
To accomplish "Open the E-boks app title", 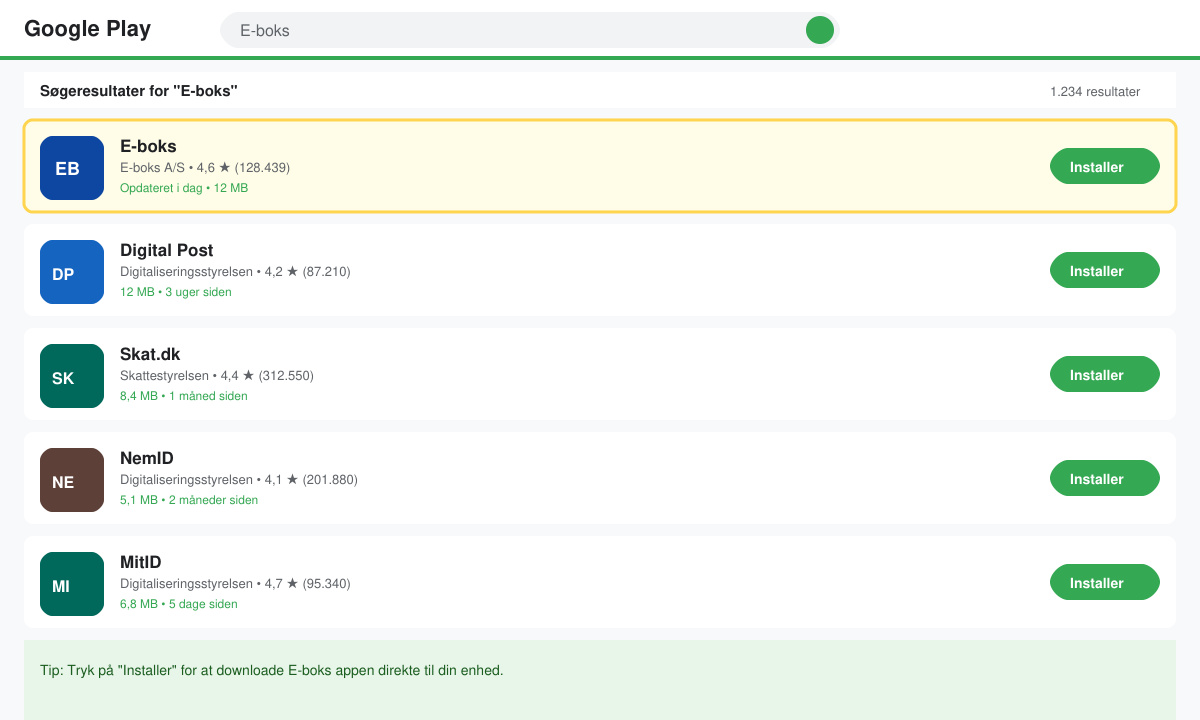I will [148, 146].
